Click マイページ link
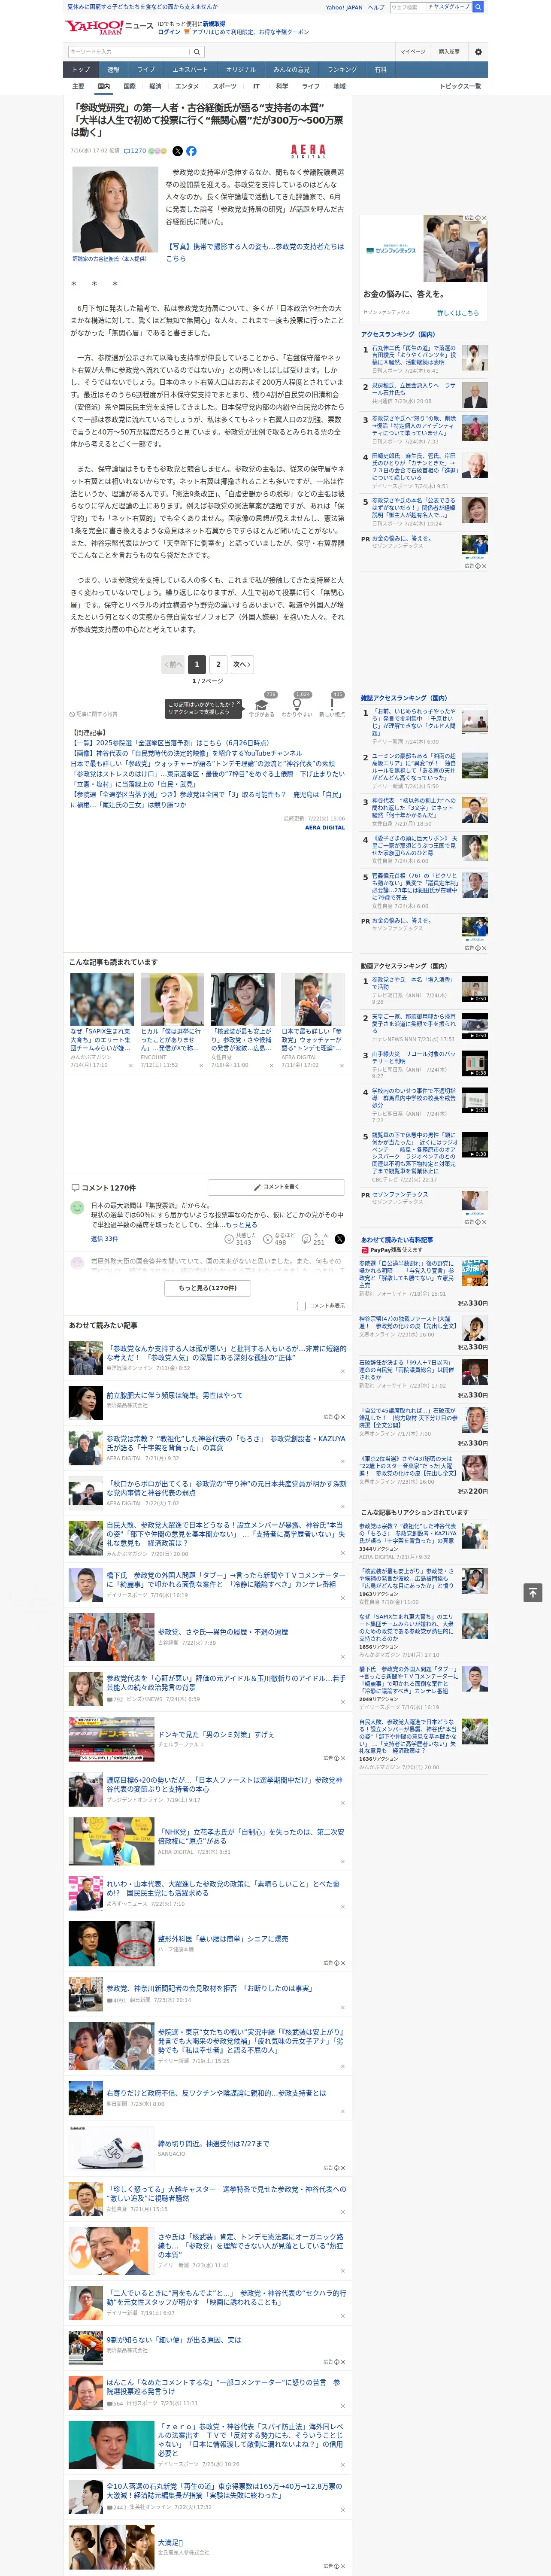Viewport: 551px width, 2576px height. pyautogui.click(x=413, y=51)
